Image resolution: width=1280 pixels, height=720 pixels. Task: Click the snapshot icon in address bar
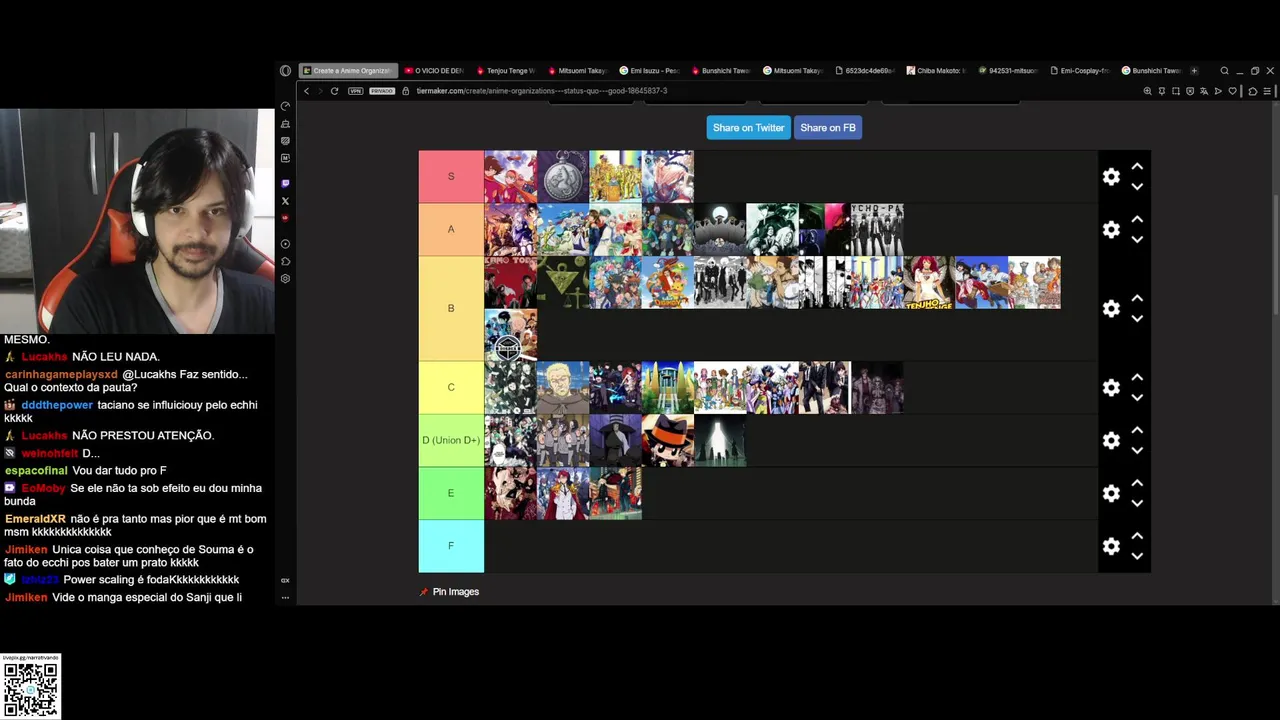pyautogui.click(x=1176, y=91)
